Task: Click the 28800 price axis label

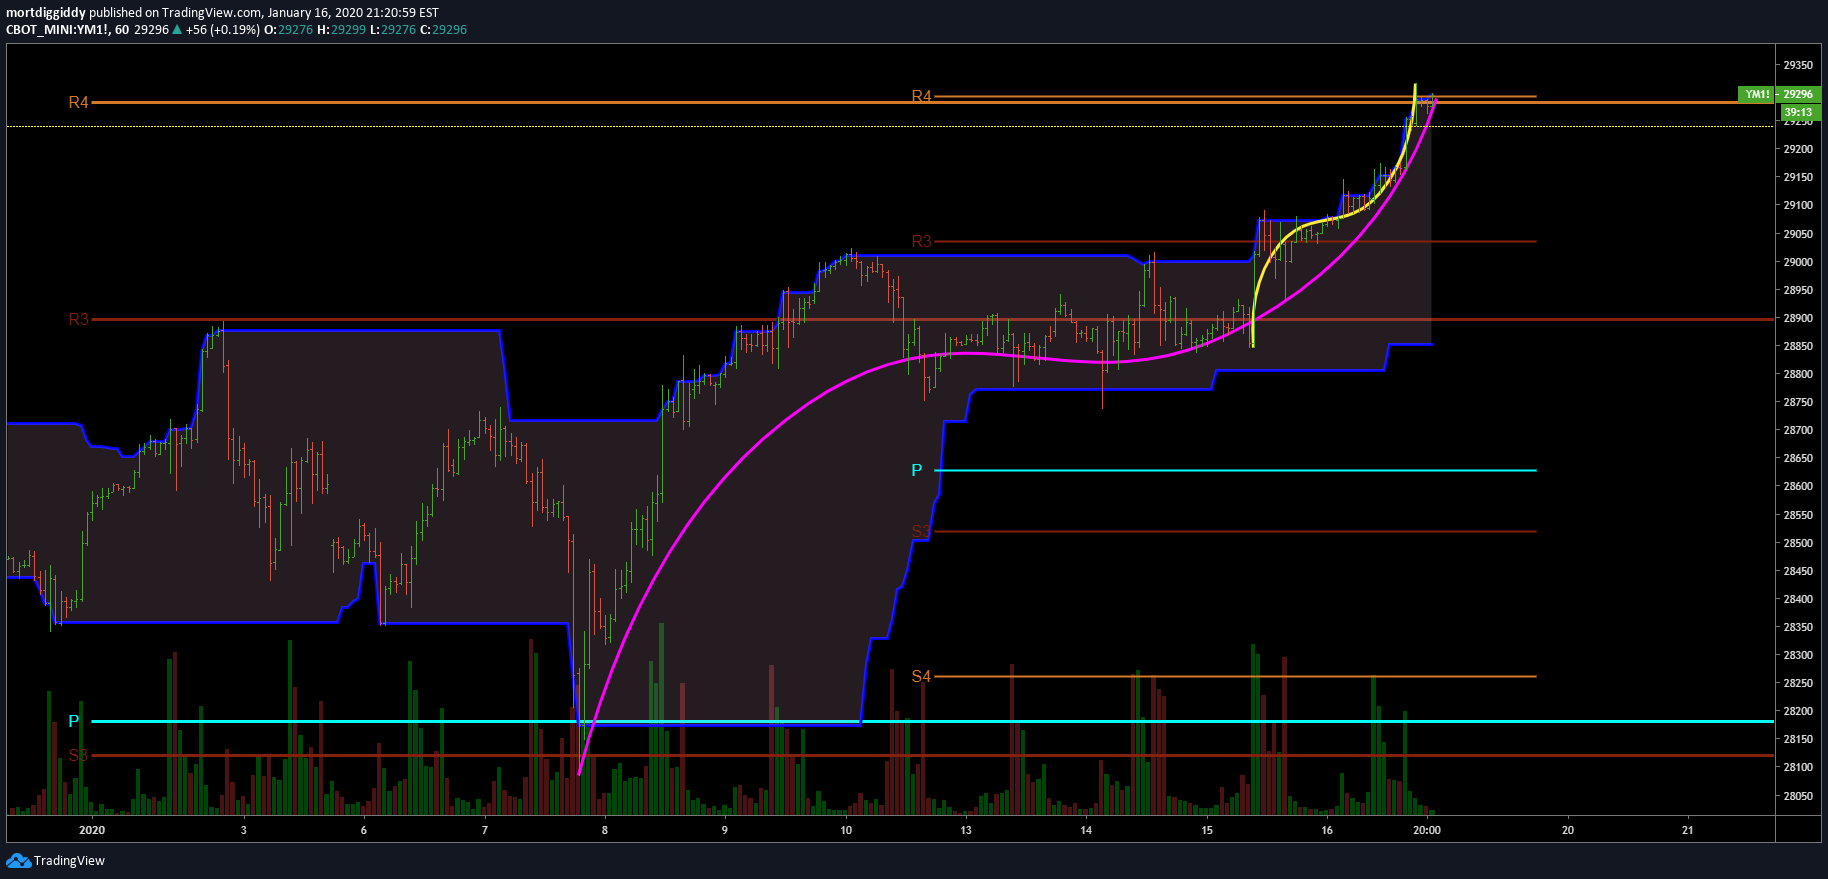Action: (x=1798, y=374)
